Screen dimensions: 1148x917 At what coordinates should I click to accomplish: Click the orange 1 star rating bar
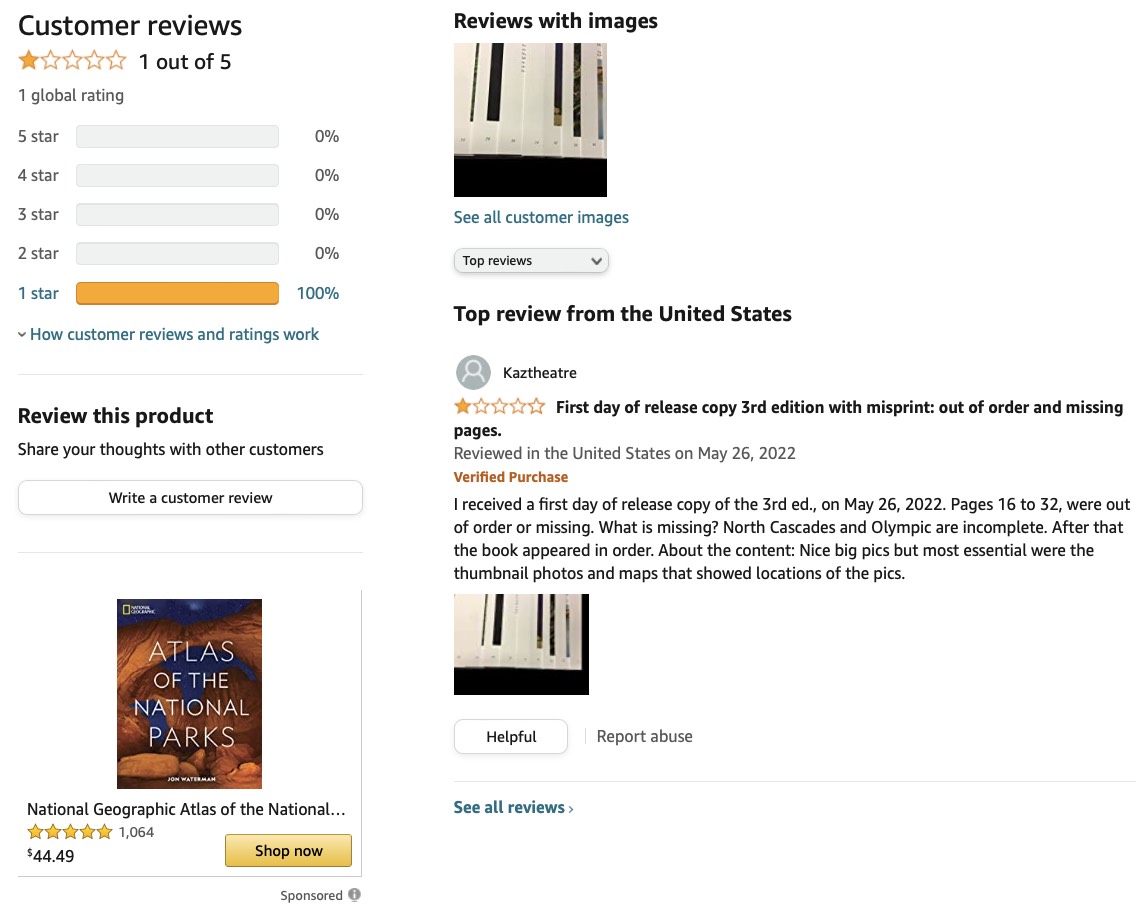click(177, 294)
